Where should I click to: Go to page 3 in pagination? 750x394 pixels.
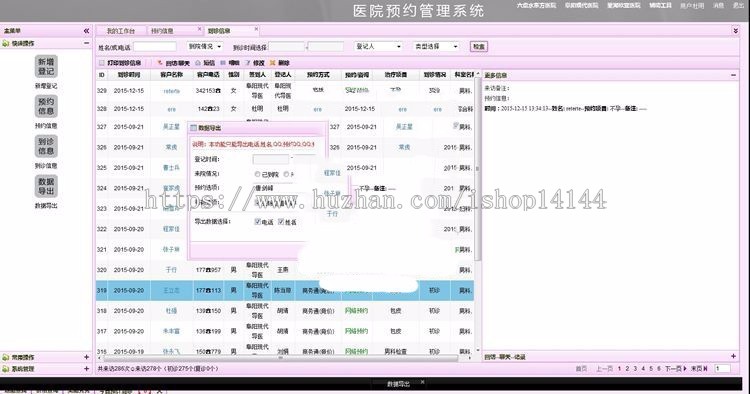[635, 369]
